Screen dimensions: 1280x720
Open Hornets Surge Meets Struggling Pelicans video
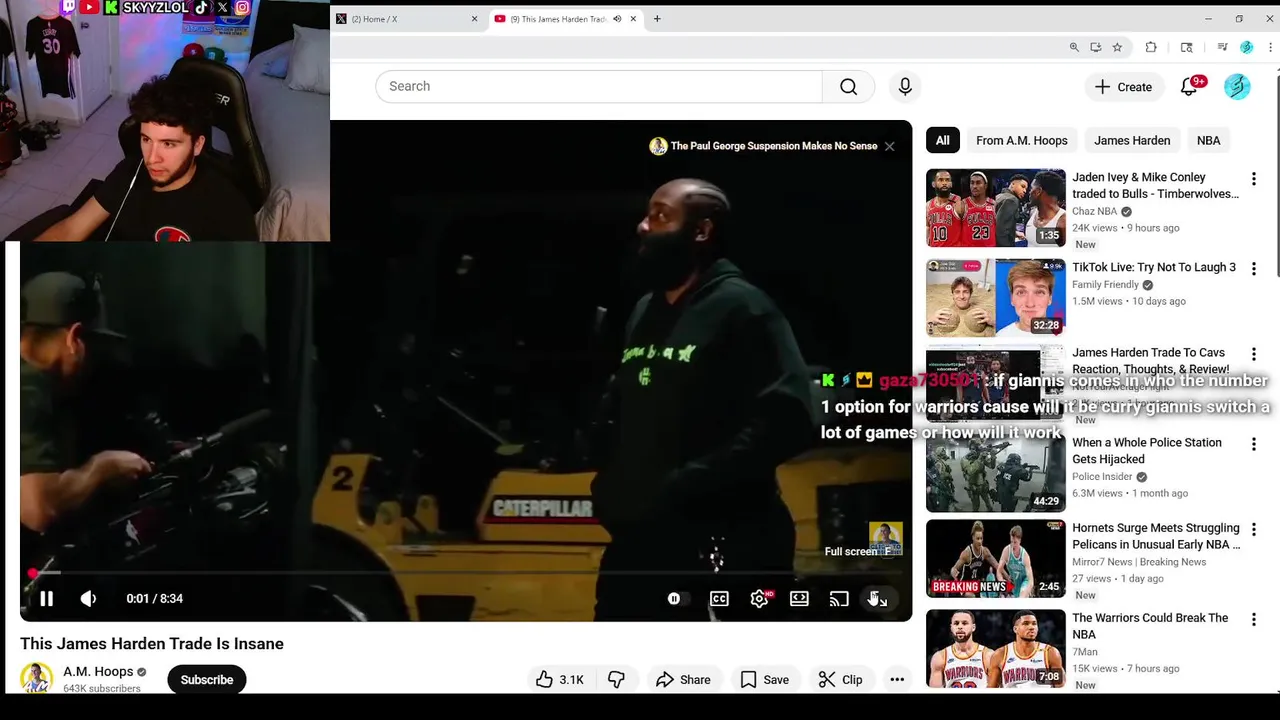pos(1156,536)
